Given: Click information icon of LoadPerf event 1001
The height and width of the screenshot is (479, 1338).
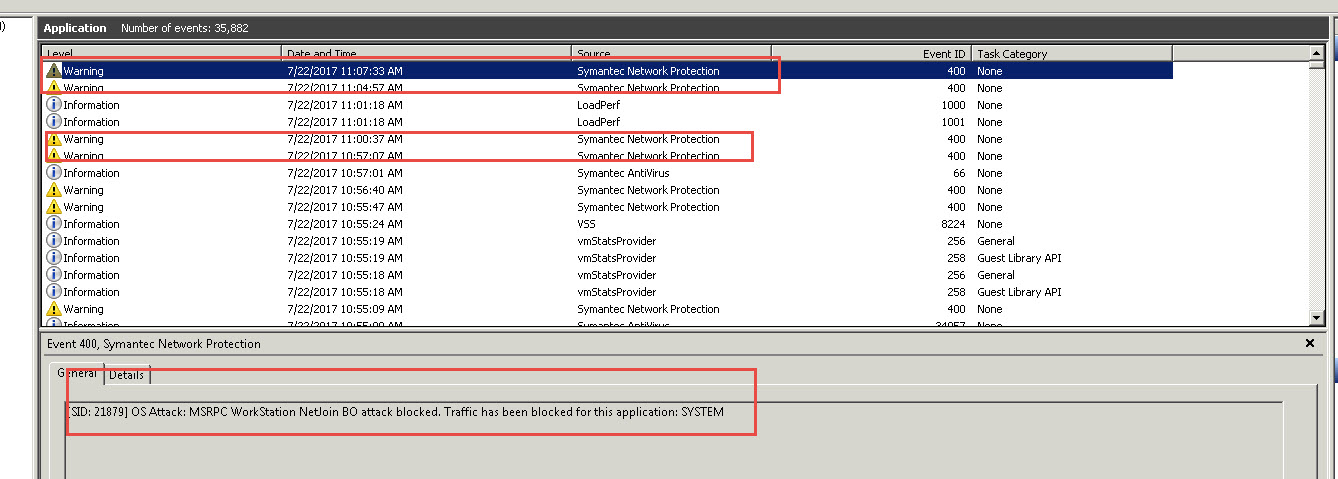Looking at the screenshot, I should (x=54, y=122).
